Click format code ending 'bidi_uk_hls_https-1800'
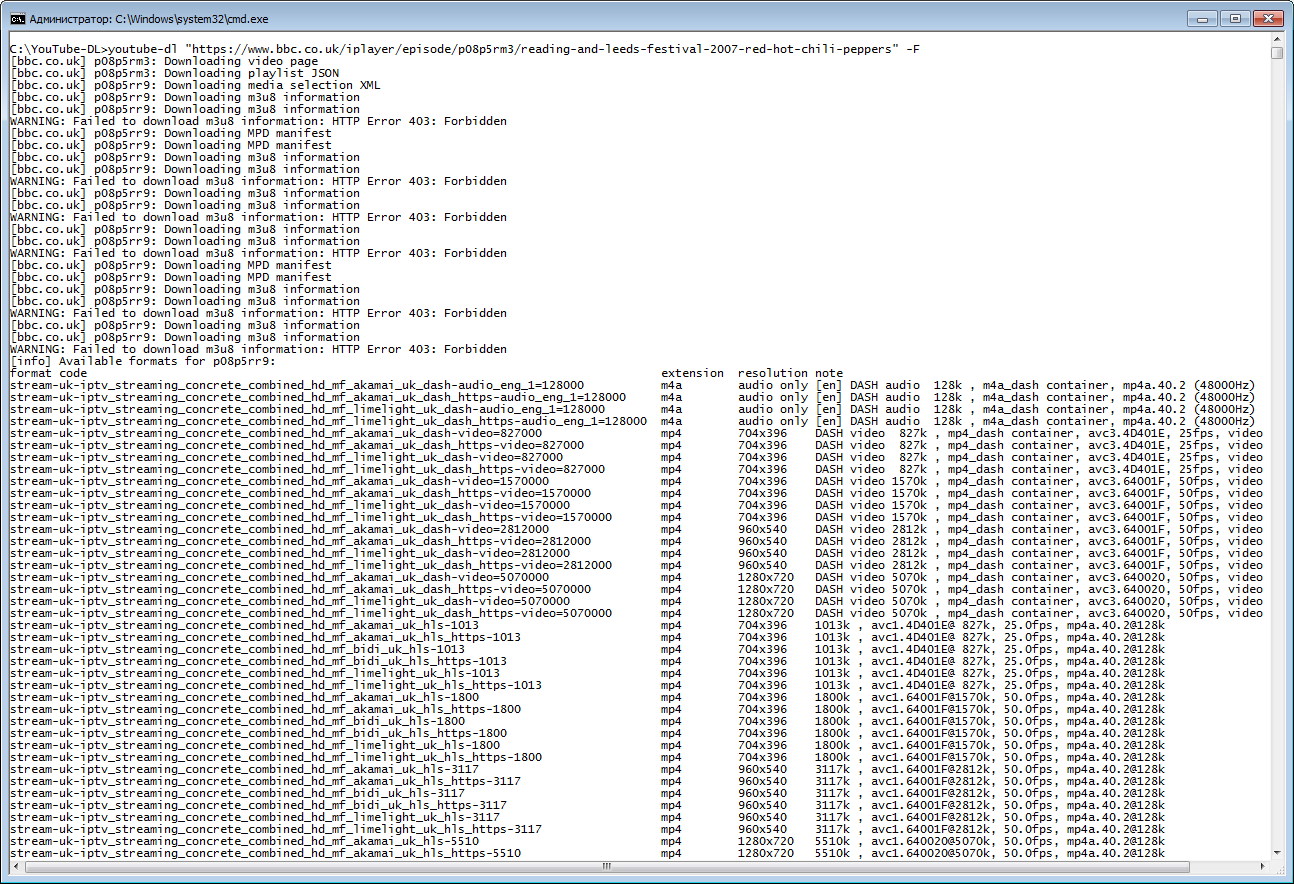1294x884 pixels. coord(259,733)
